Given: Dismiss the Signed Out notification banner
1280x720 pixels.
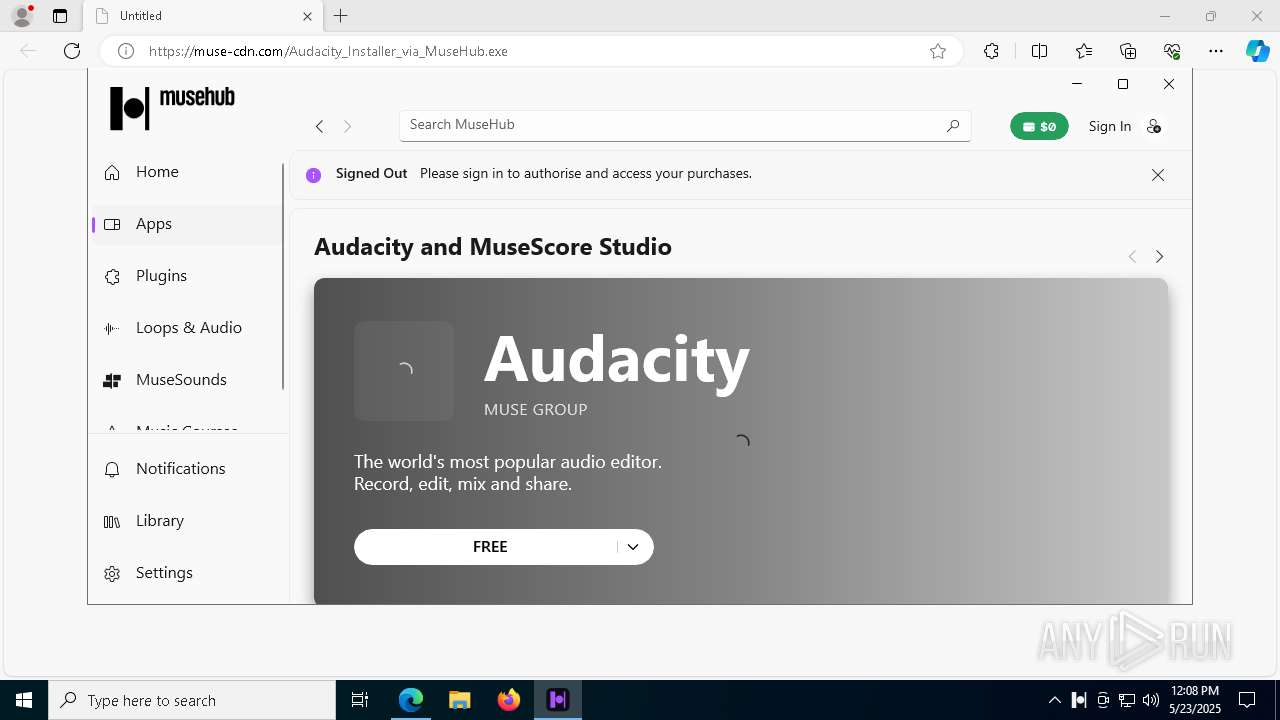Looking at the screenshot, I should tap(1158, 175).
